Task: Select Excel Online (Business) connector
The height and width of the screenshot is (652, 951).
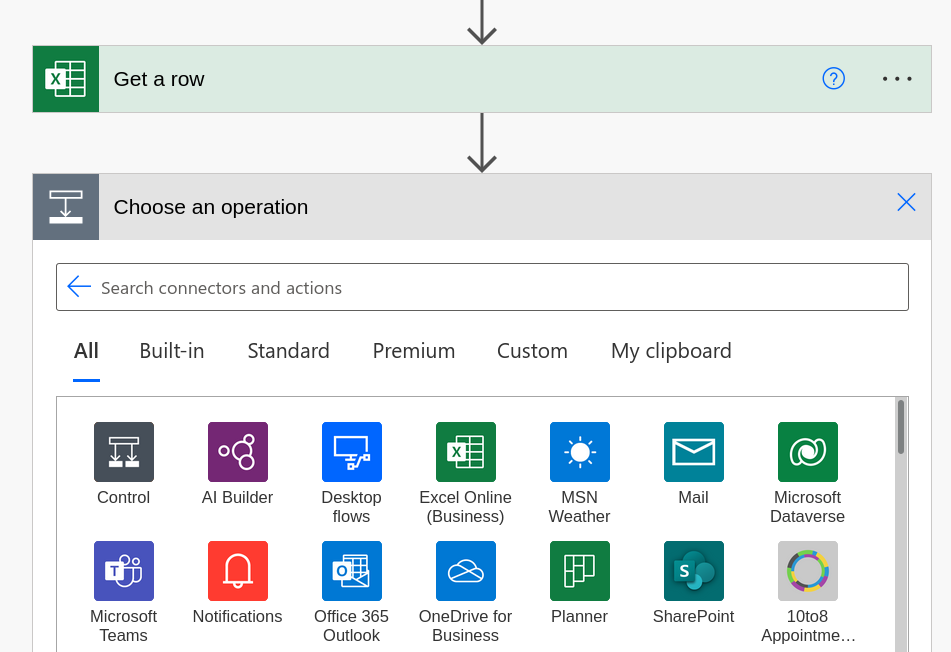Action: tap(466, 452)
